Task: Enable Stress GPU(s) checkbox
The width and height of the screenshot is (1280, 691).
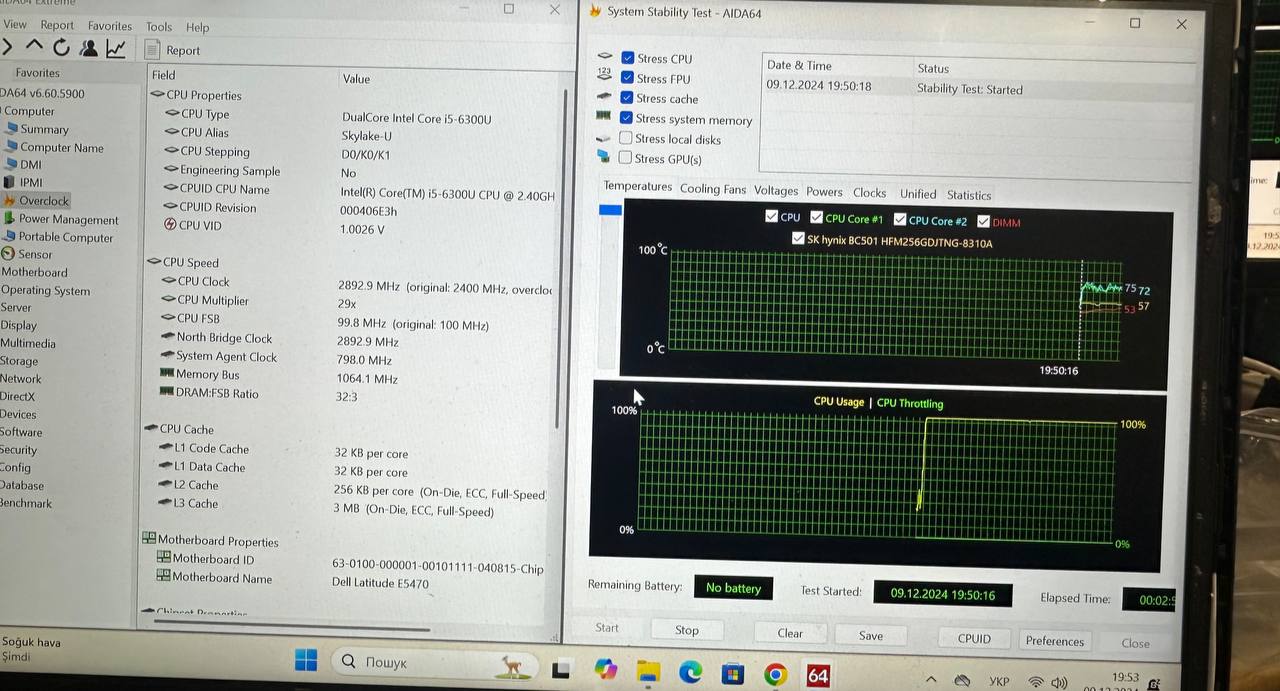Action: click(625, 158)
